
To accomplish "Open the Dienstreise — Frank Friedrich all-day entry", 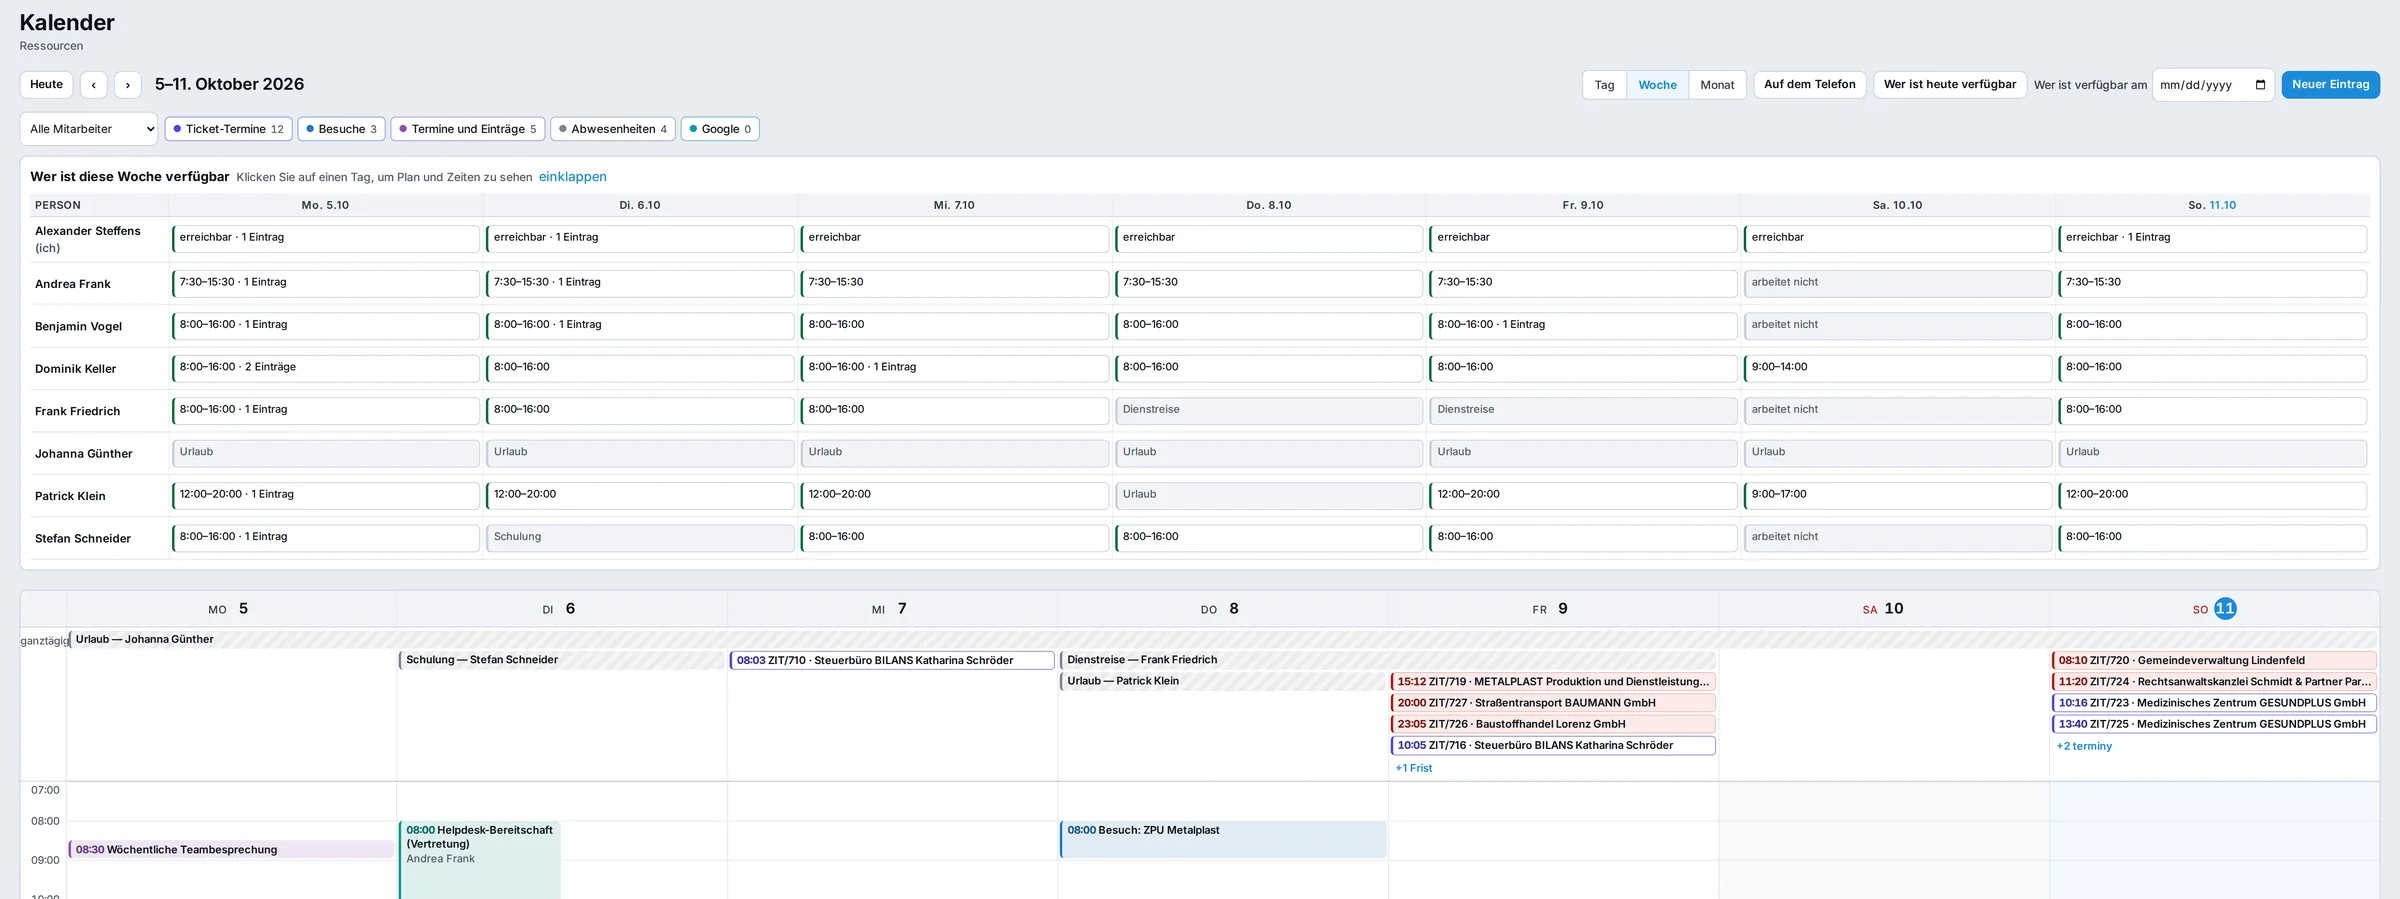I will [1388, 660].
